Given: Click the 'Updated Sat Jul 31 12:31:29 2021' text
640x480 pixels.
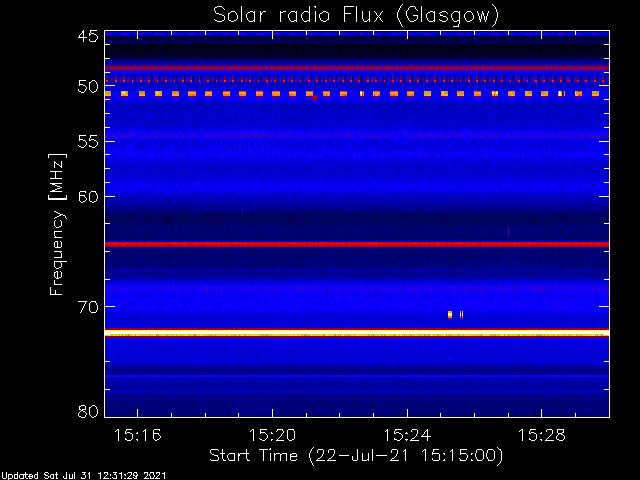Looking at the screenshot, I should point(83,476).
